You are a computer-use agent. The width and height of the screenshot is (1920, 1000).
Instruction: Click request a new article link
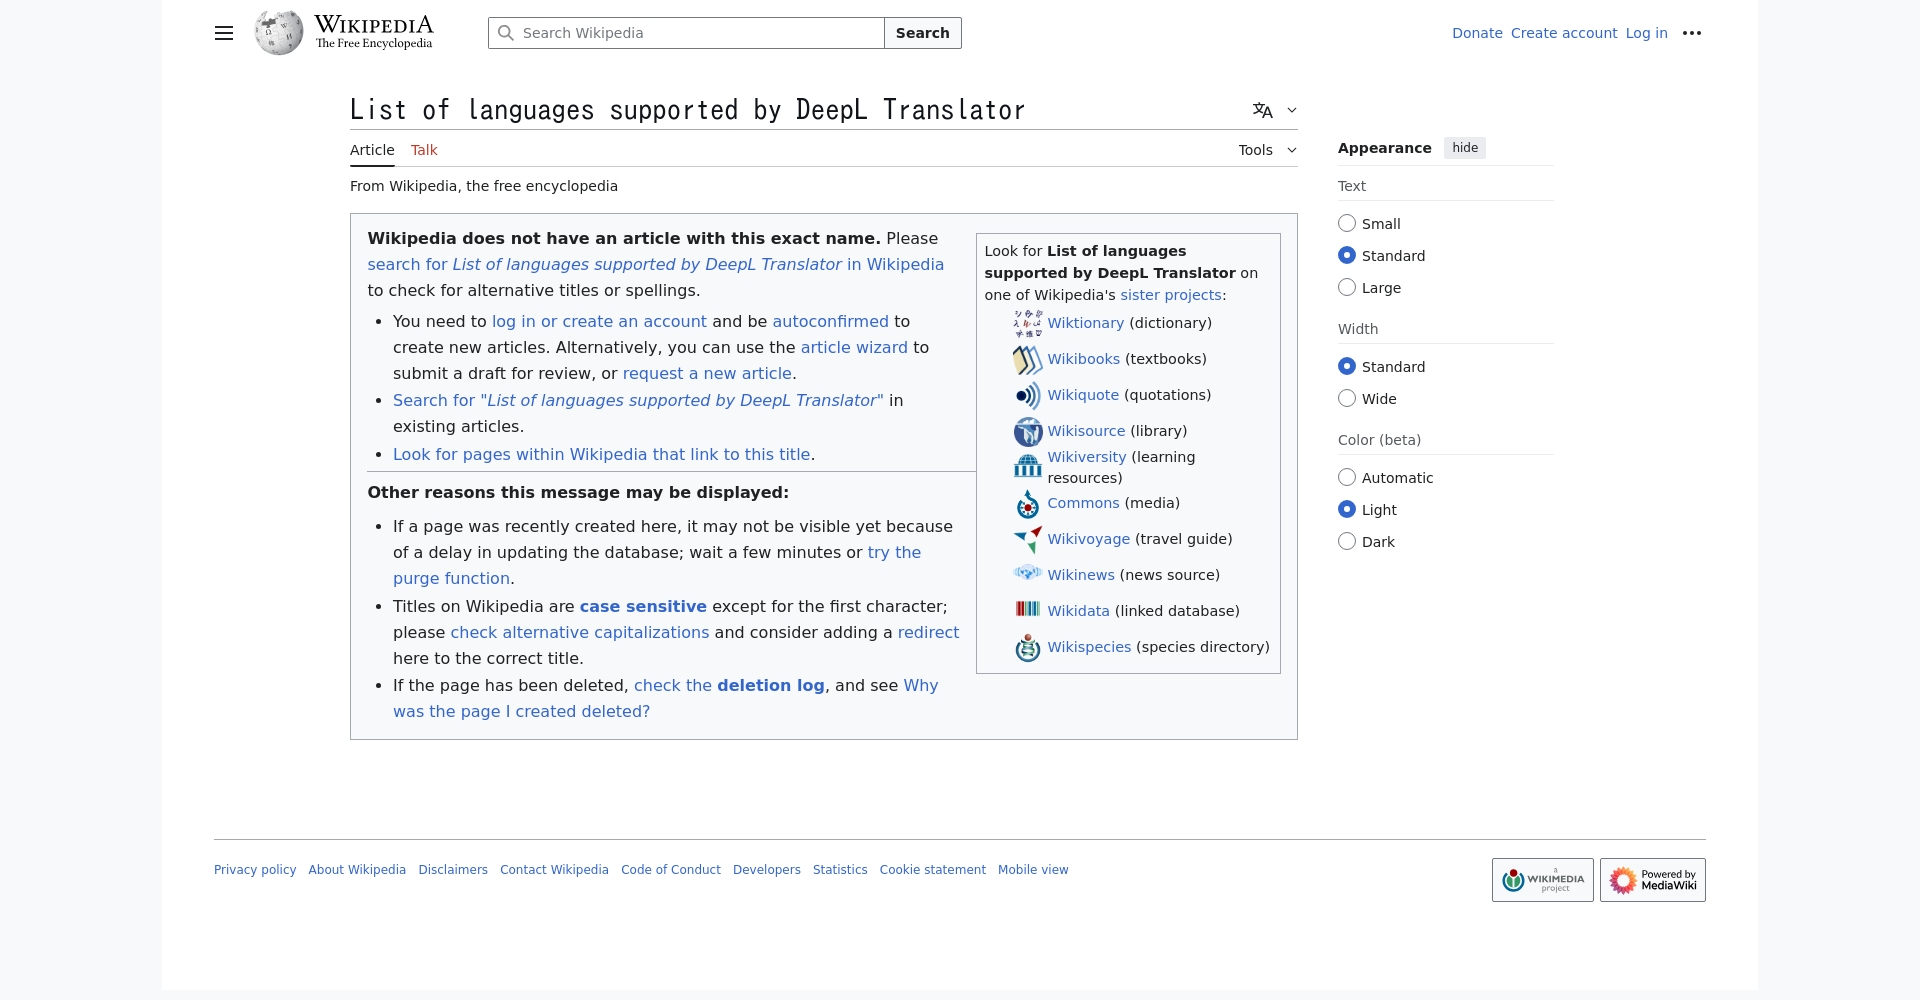(707, 373)
